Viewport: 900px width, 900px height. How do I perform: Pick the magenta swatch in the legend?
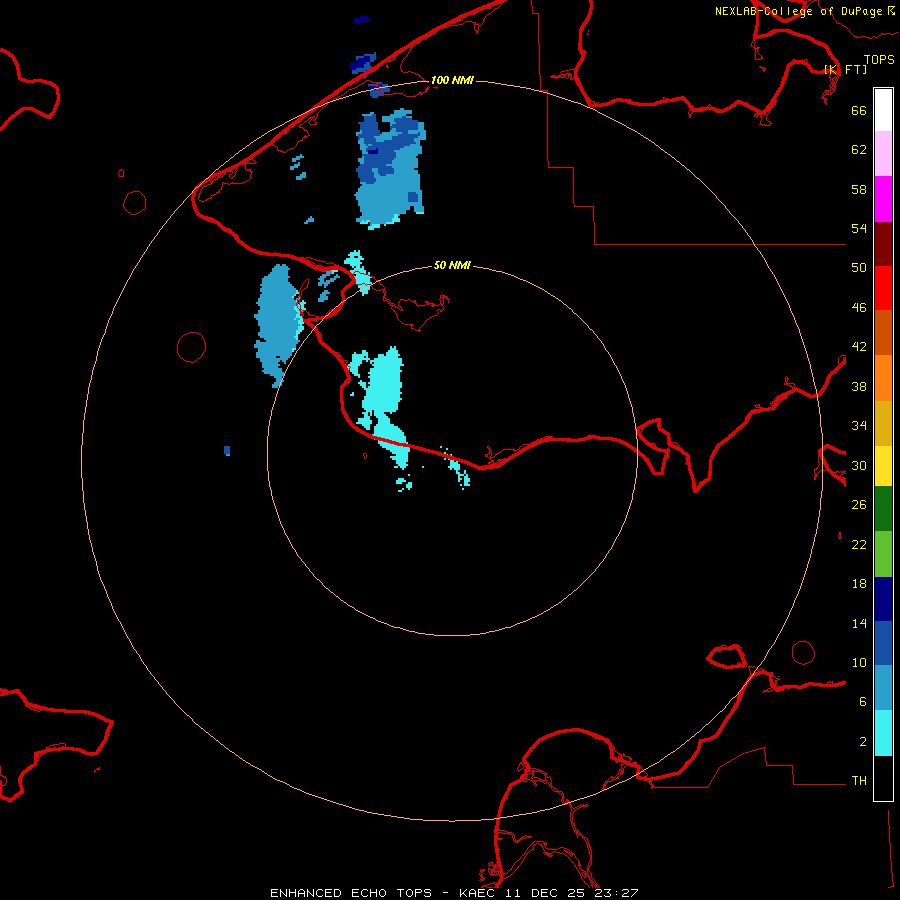pos(883,199)
